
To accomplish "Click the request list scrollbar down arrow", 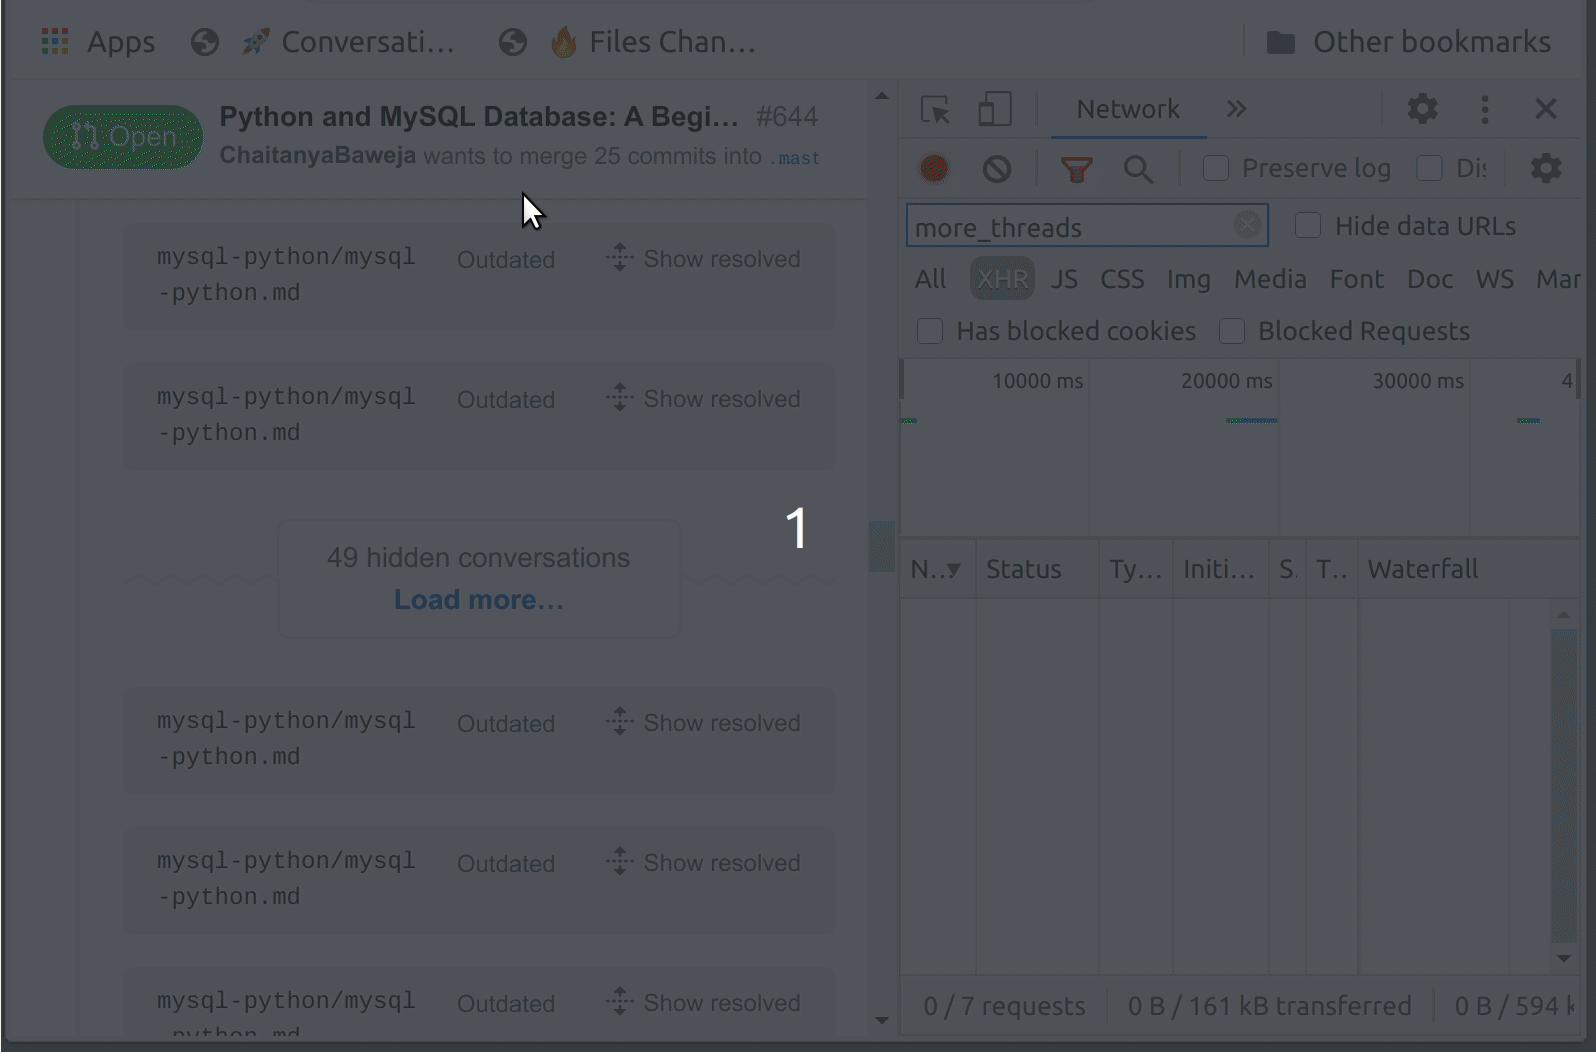I will [x=1564, y=958].
